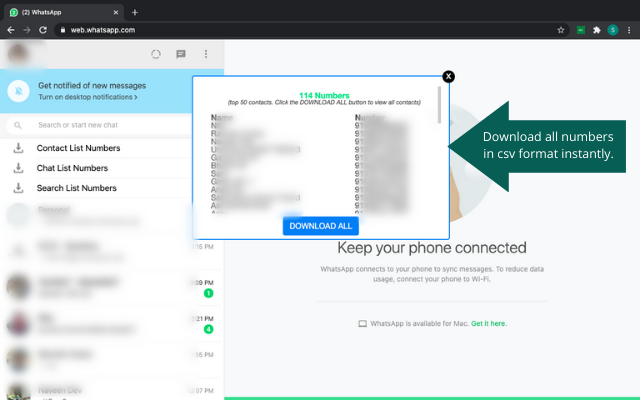This screenshot has width=640, height=400.
Task: Click the muted bell notification icon
Action: (x=18, y=91)
